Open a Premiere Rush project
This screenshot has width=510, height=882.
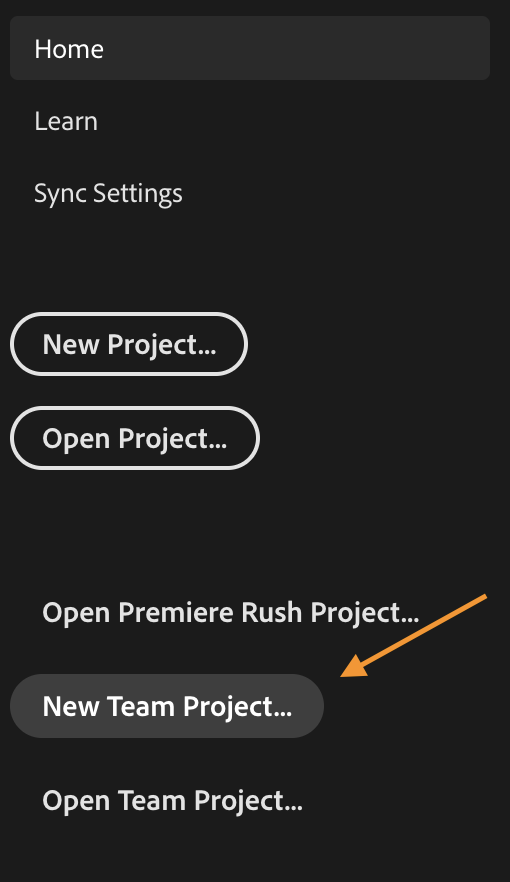coord(231,613)
